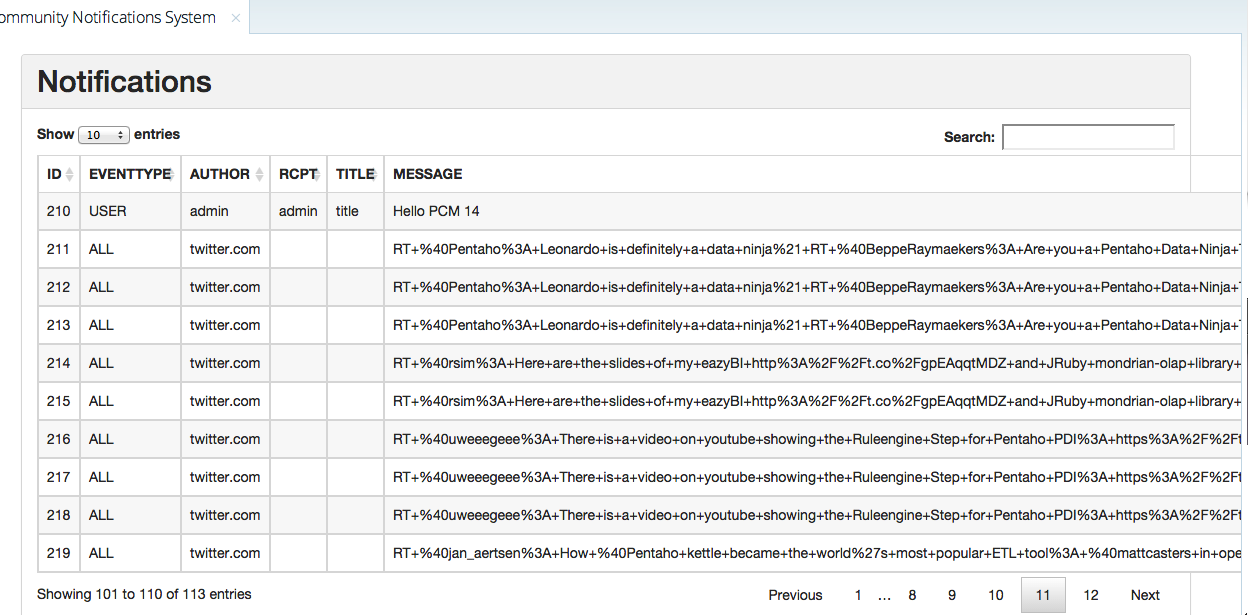Viewport: 1248px width, 615px height.
Task: Select ID cell 214
Action: coord(59,363)
